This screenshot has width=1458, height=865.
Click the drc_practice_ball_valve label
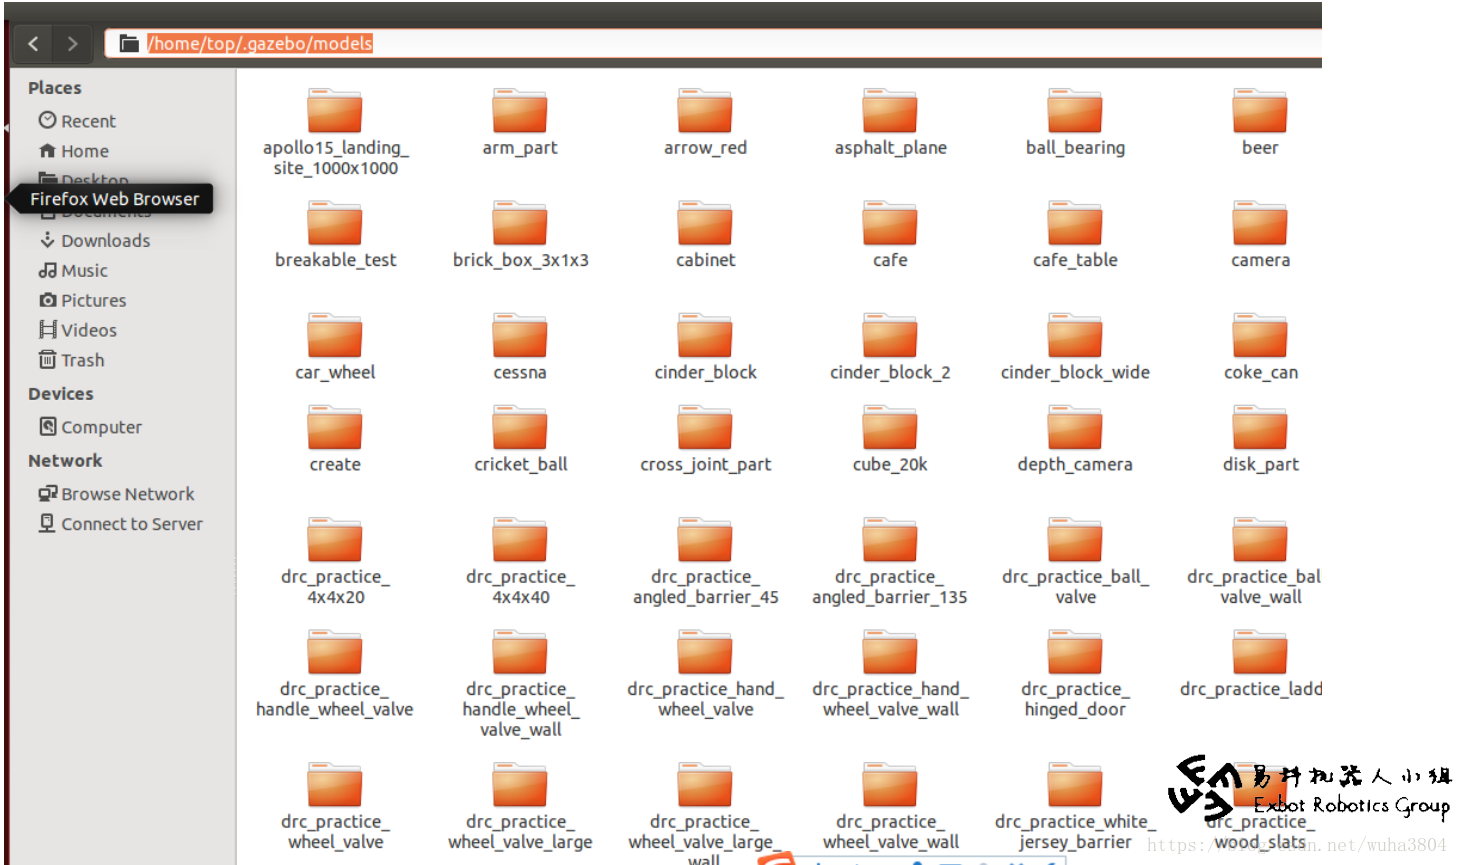point(1075,587)
